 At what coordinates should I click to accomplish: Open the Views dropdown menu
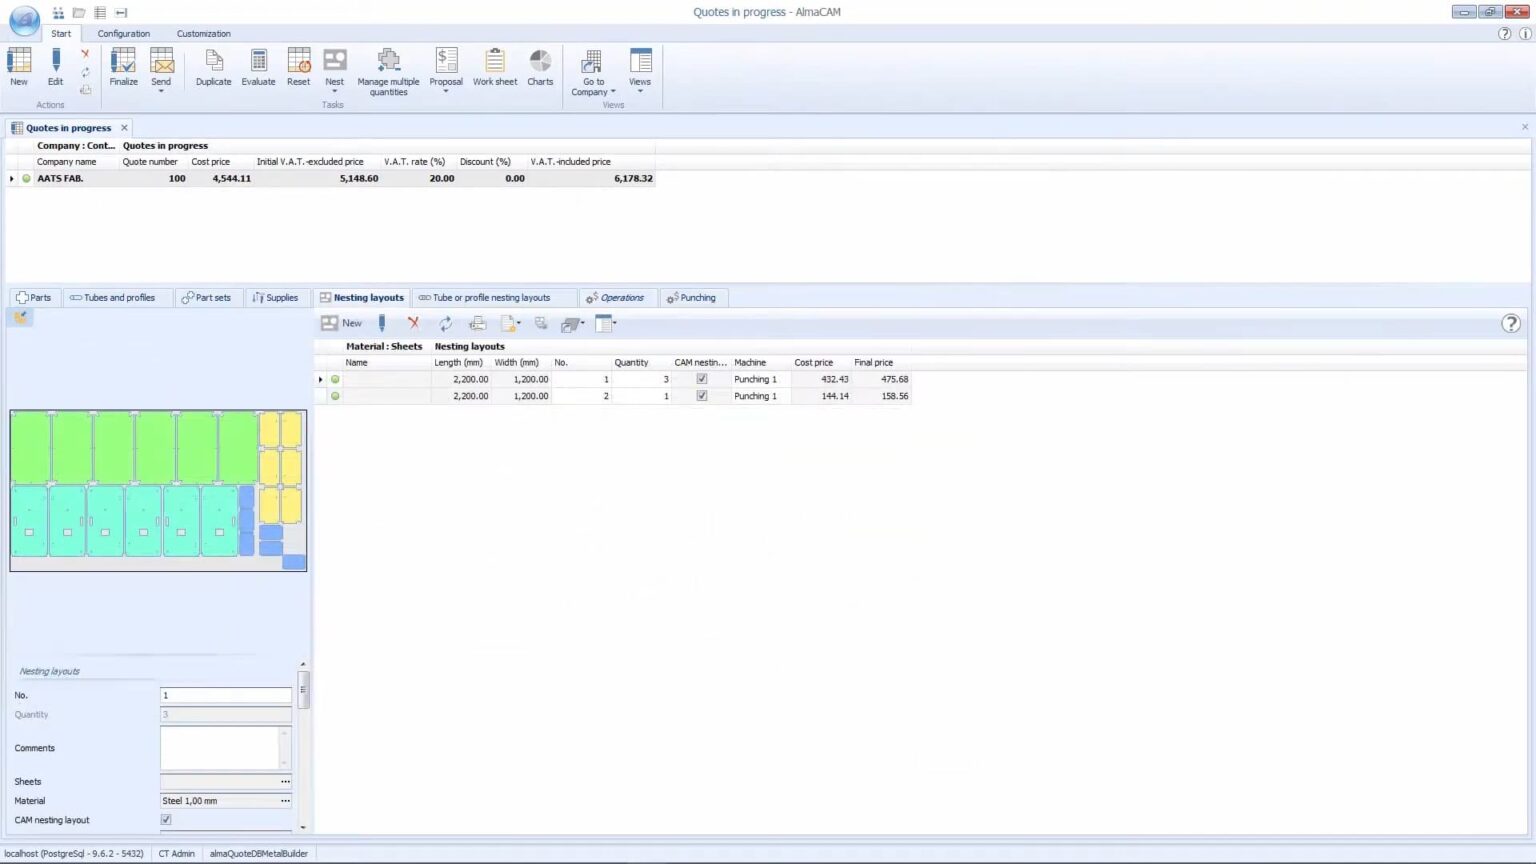pos(640,91)
